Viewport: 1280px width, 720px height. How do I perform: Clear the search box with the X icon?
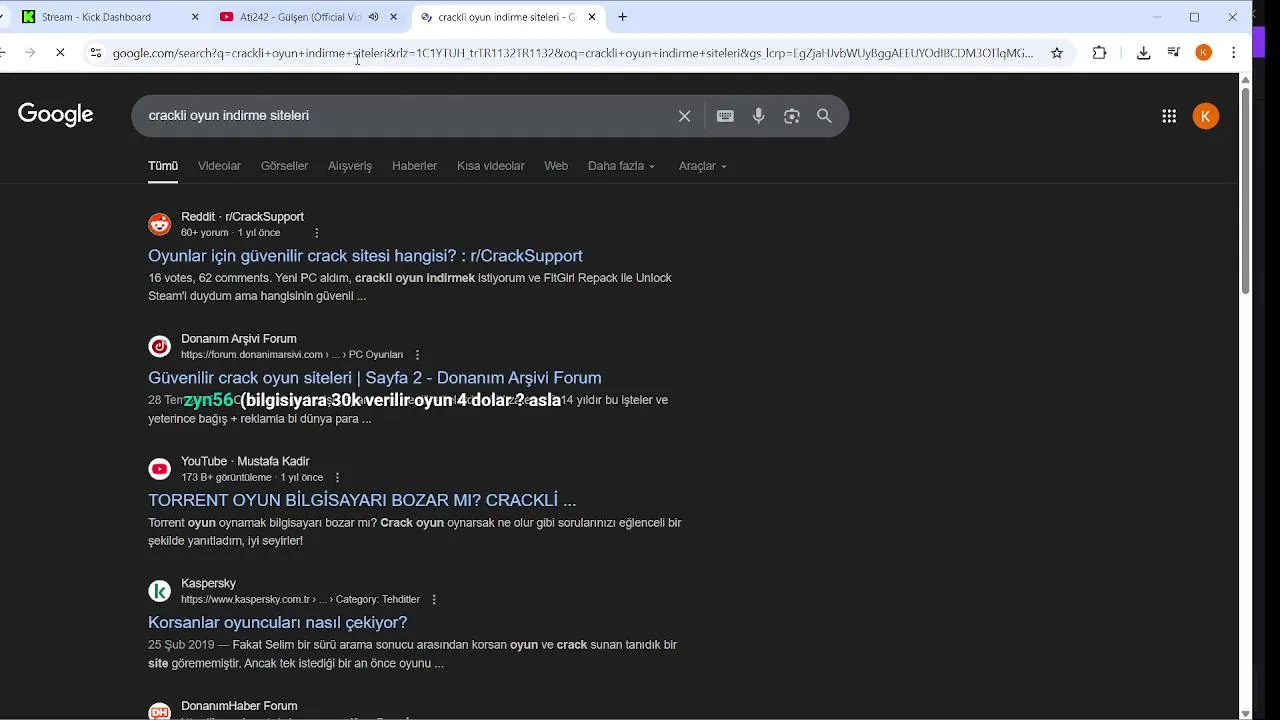[x=684, y=116]
